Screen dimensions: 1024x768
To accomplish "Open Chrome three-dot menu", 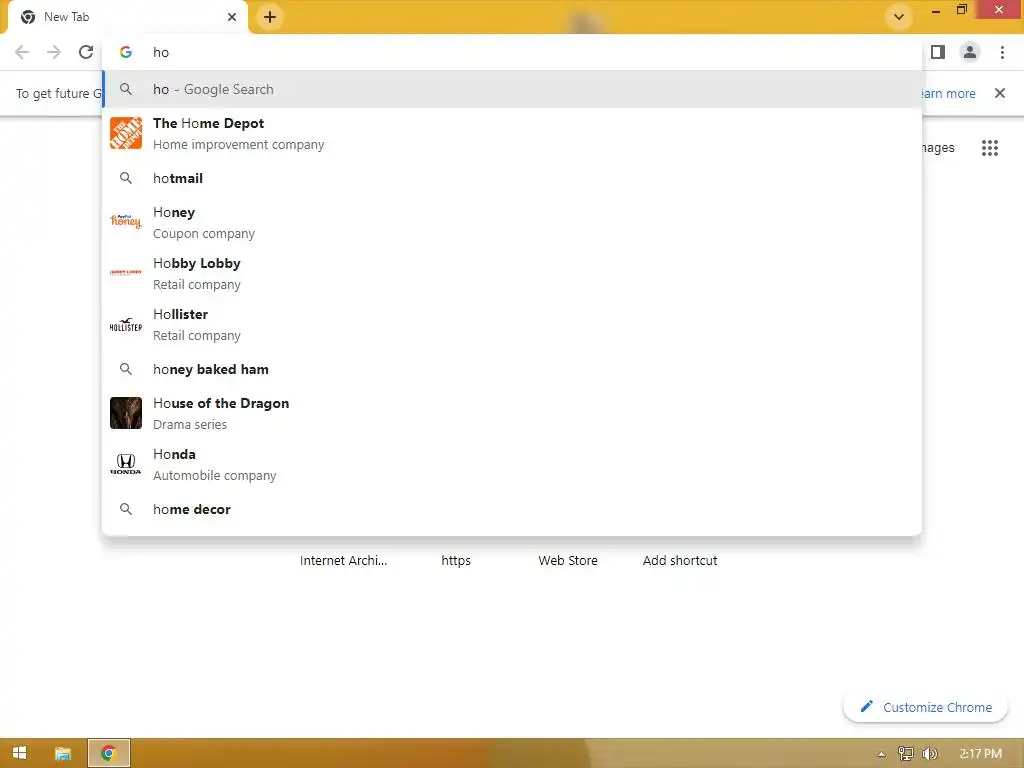I will pos(1002,52).
